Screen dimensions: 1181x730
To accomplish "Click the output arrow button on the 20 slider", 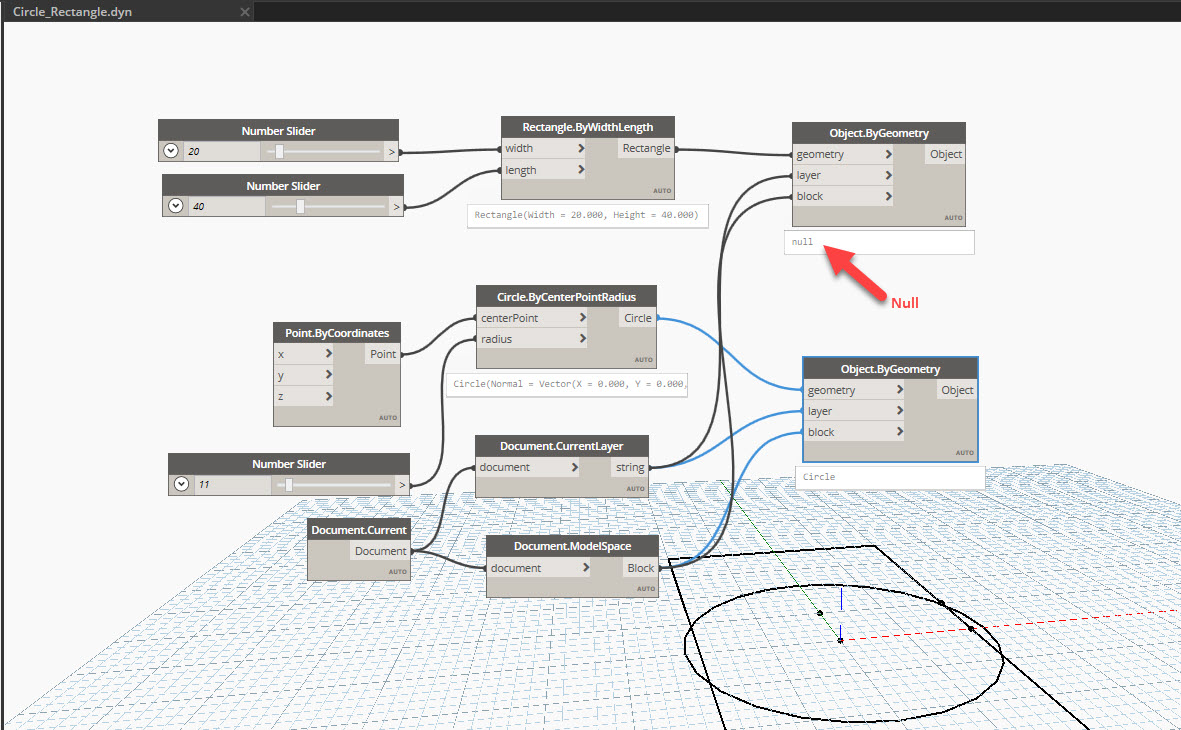I will (392, 151).
